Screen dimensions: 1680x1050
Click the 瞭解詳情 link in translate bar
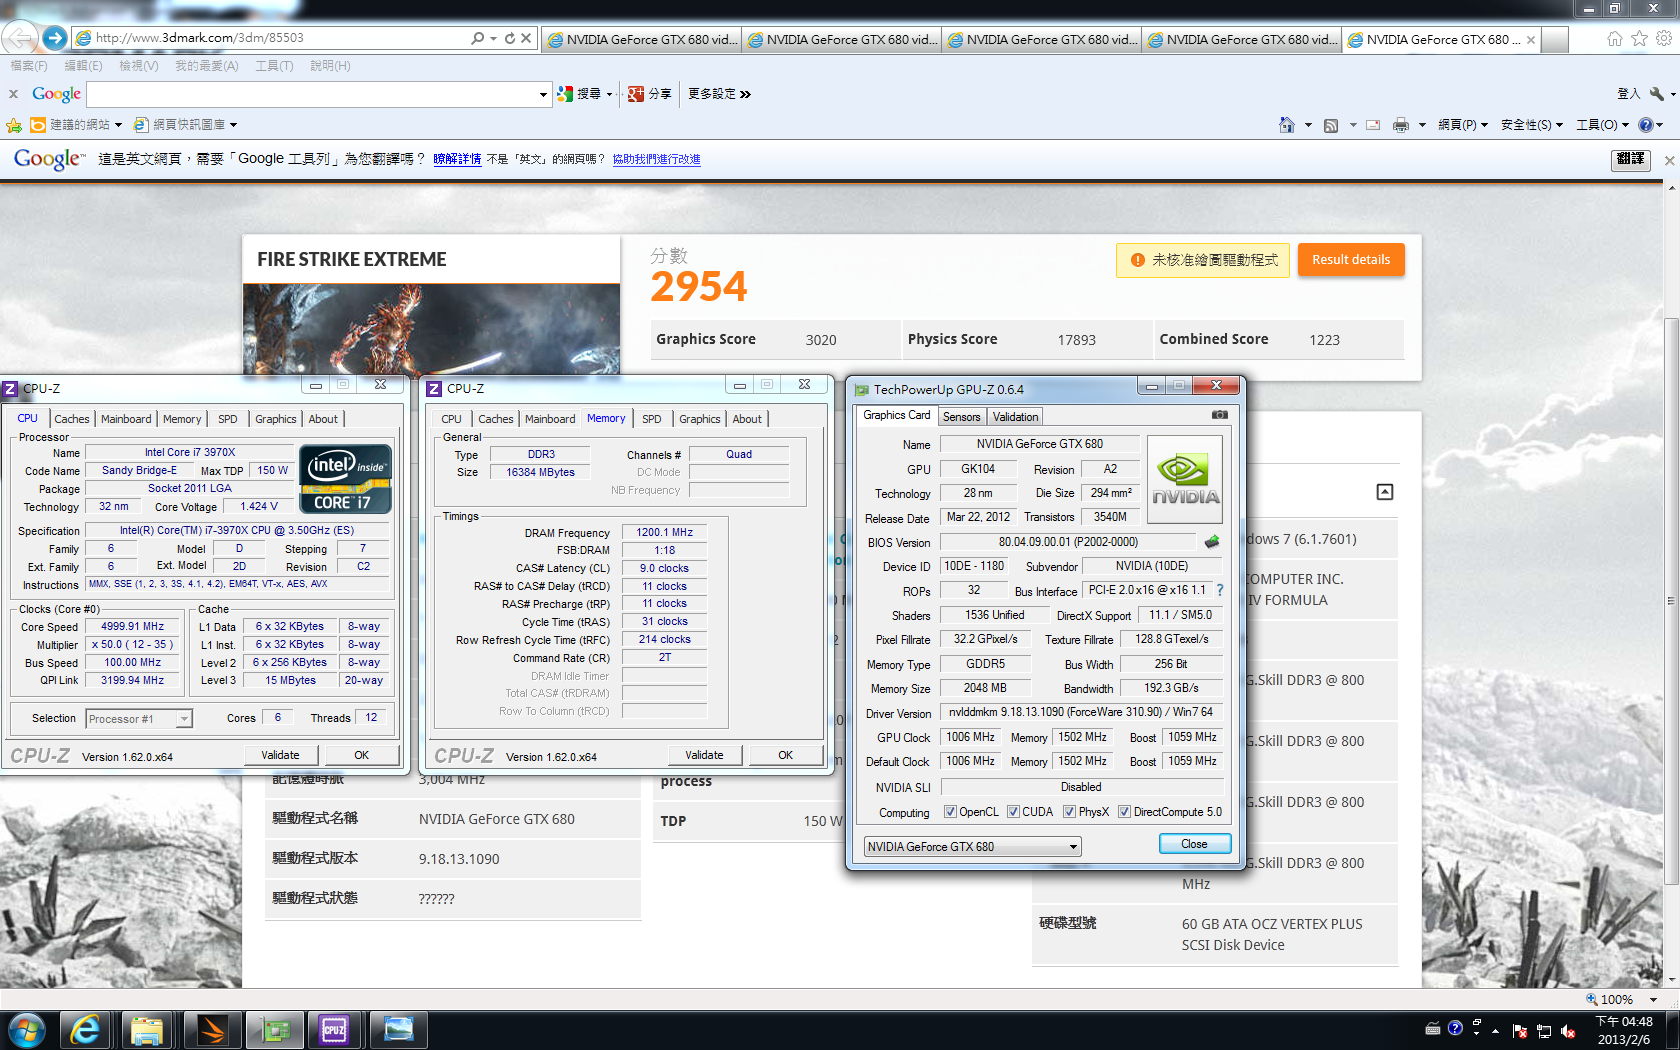(457, 159)
